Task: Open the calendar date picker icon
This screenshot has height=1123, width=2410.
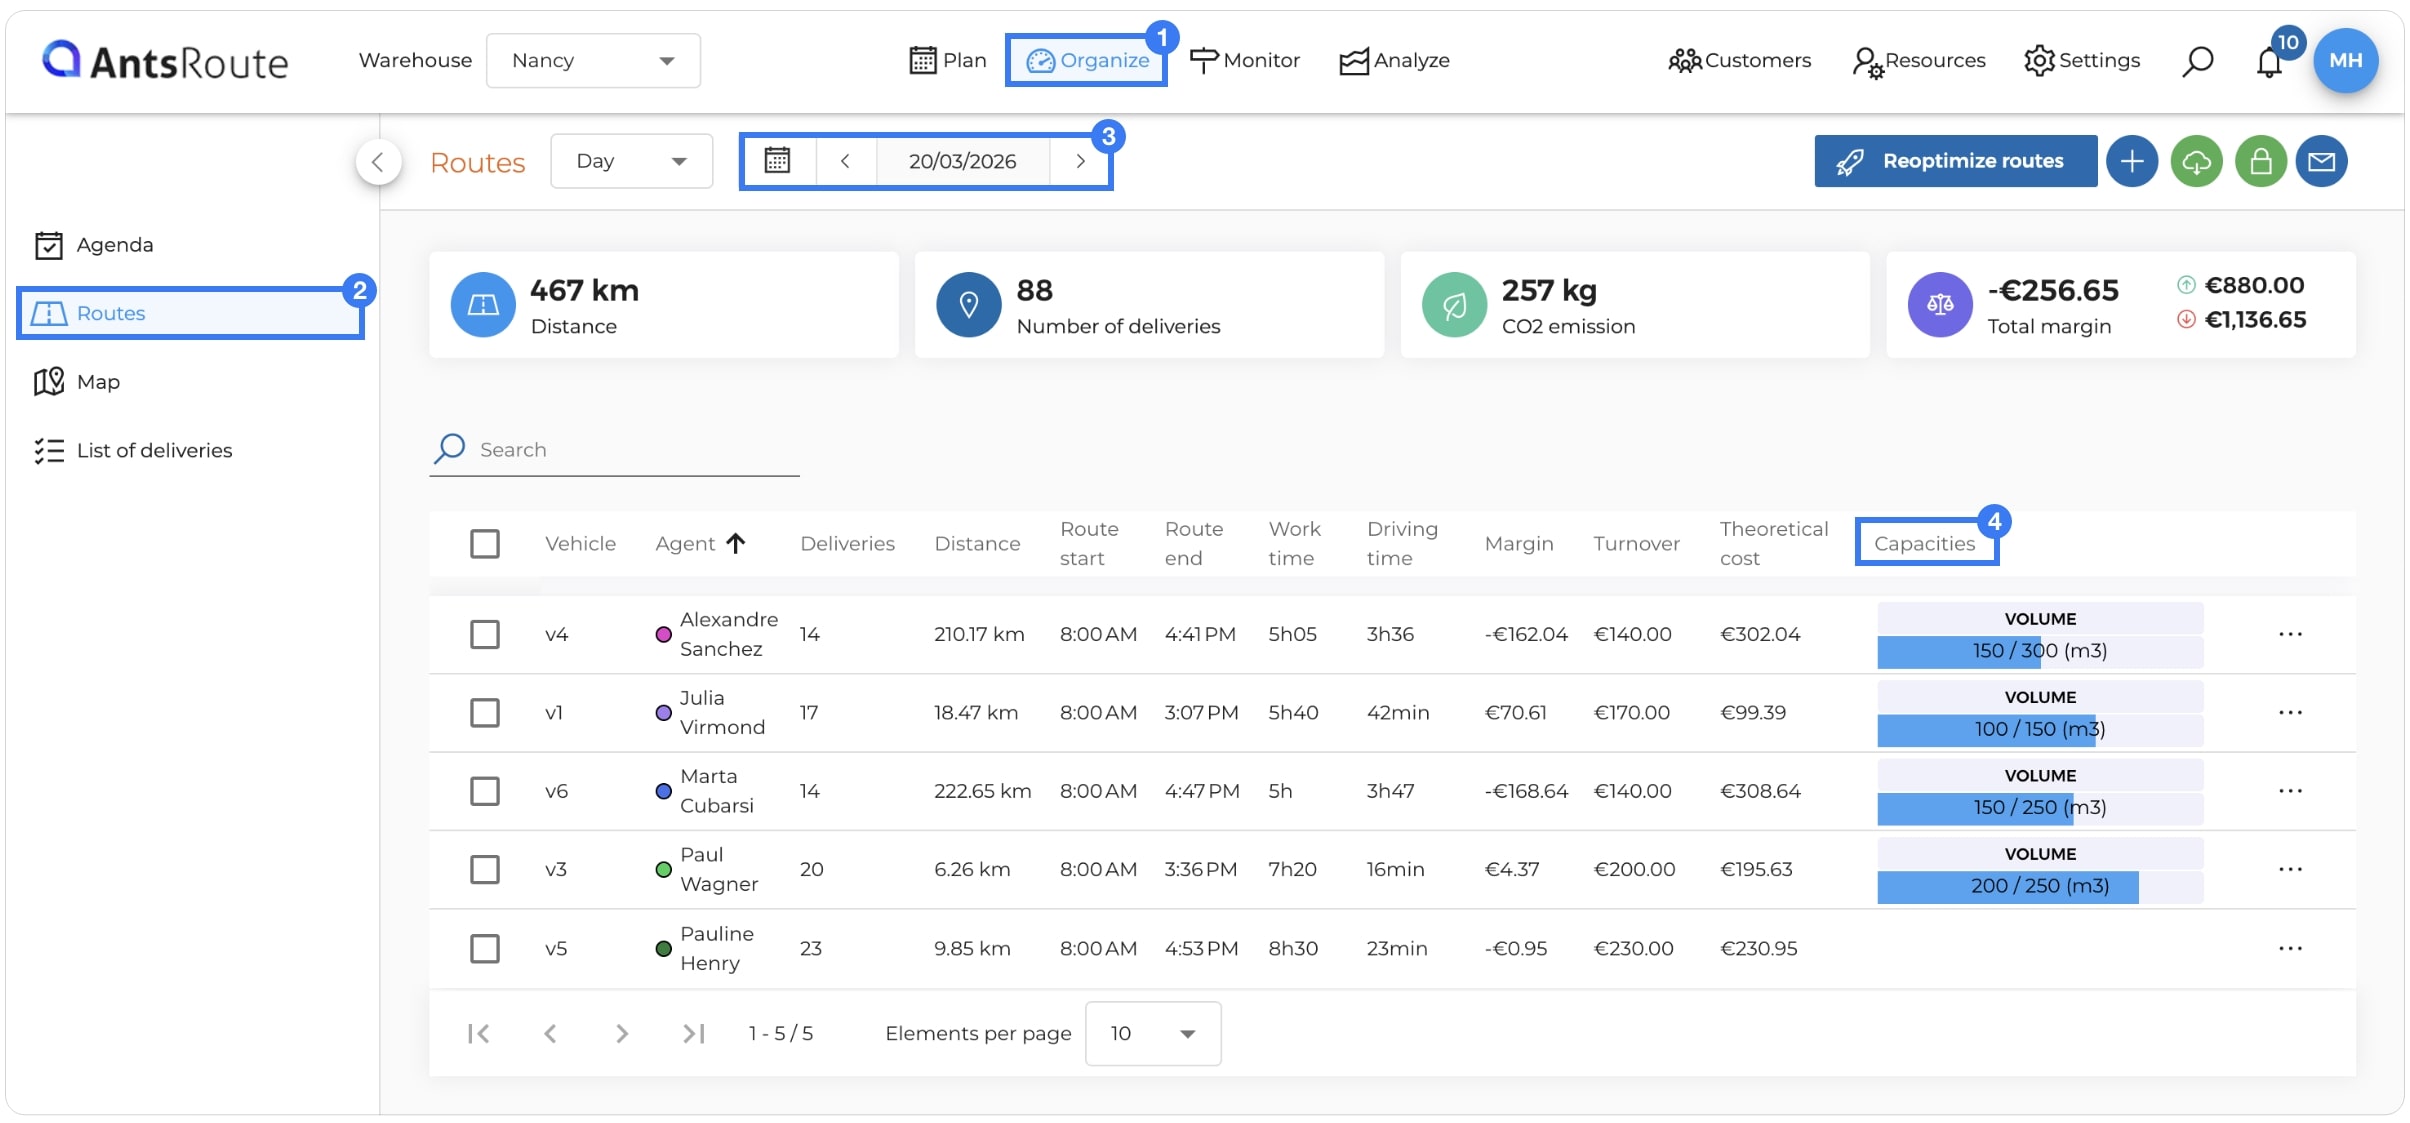Action: tap(777, 161)
